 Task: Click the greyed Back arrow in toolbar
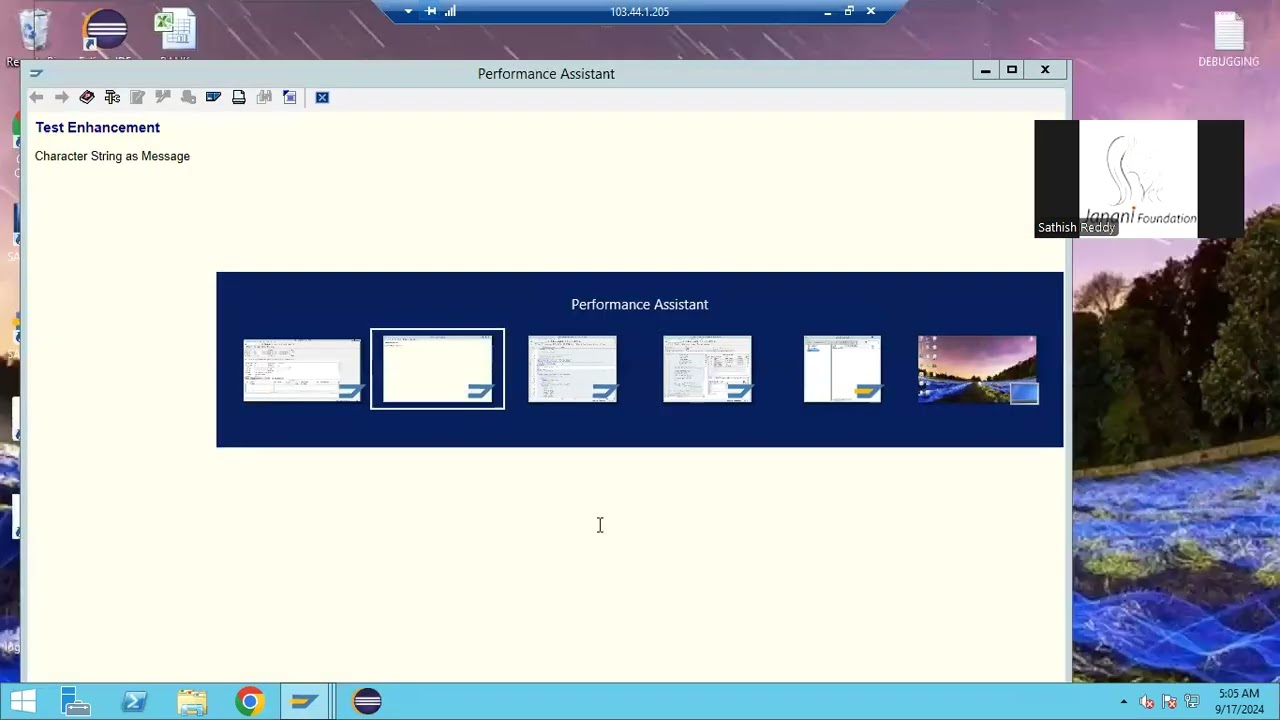click(x=36, y=97)
